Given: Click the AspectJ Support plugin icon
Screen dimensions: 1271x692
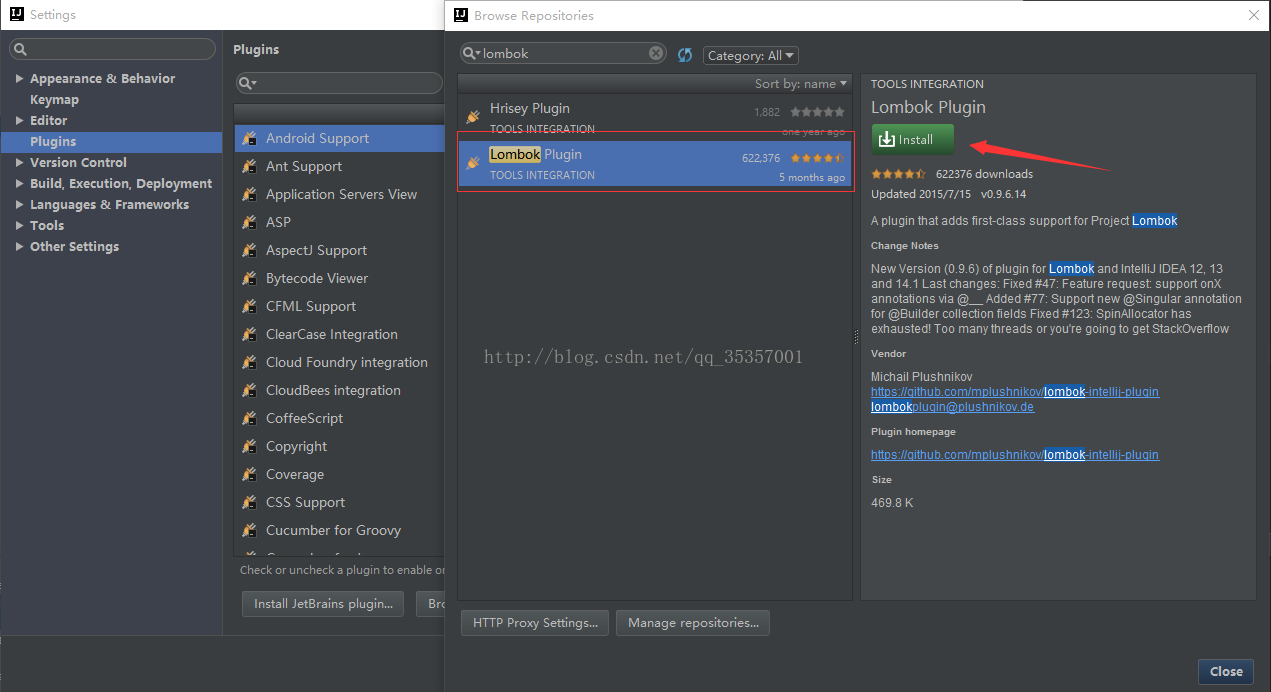Looking at the screenshot, I should point(249,250).
